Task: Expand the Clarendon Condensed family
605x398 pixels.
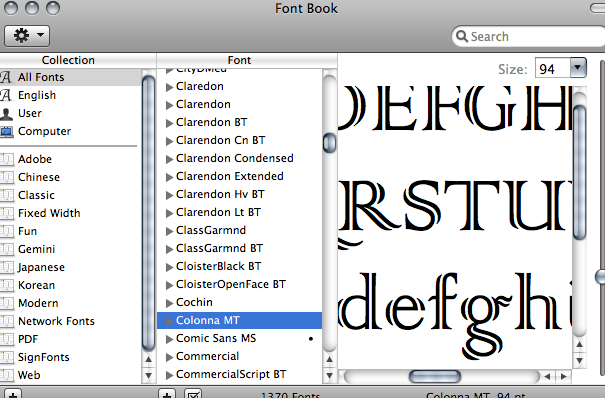Action: click(x=169, y=159)
